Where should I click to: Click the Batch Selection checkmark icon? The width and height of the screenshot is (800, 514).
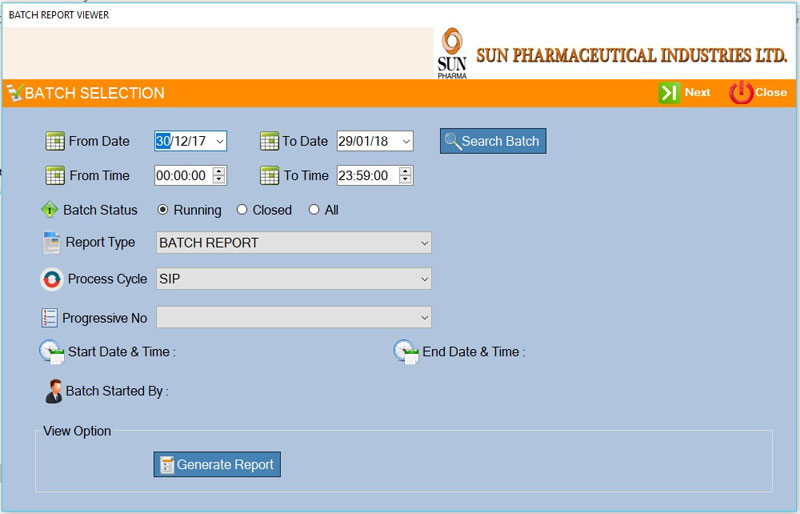pos(15,93)
